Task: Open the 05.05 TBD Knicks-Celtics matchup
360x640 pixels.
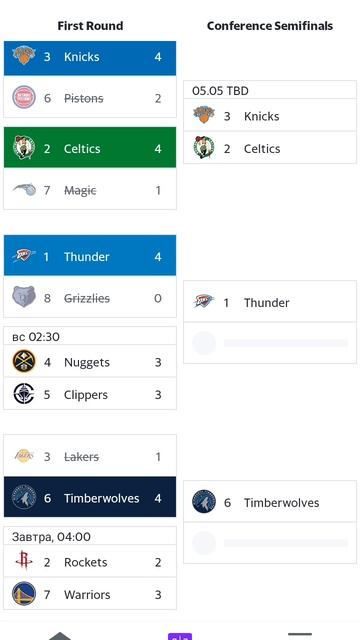Action: [270, 122]
